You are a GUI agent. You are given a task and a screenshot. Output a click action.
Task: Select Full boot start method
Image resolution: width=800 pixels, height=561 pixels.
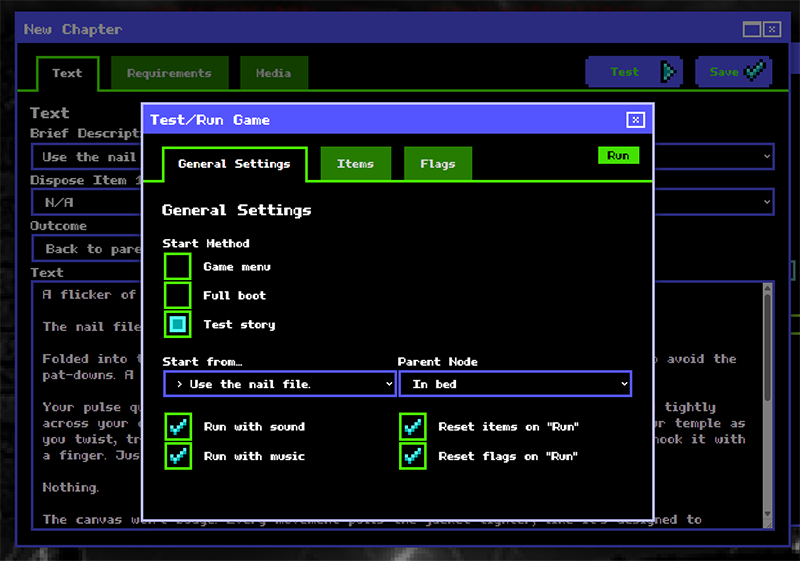click(178, 296)
